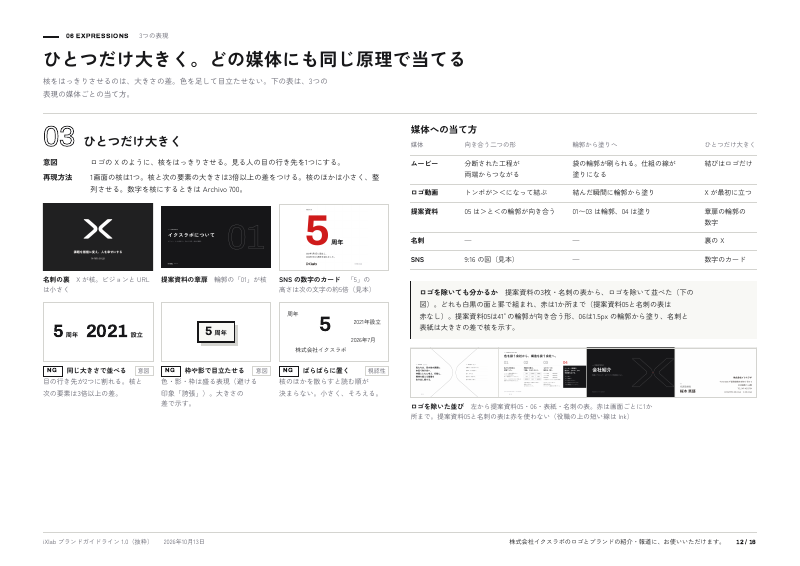
Task: Click the NG badge beside "ばらばらに置く"
Action: pyautogui.click(x=289, y=371)
